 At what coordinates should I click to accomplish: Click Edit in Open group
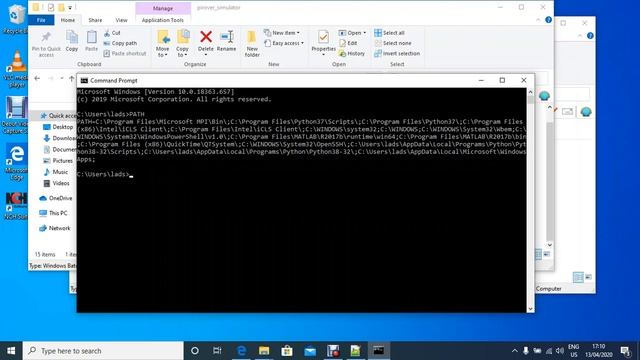click(x=348, y=43)
